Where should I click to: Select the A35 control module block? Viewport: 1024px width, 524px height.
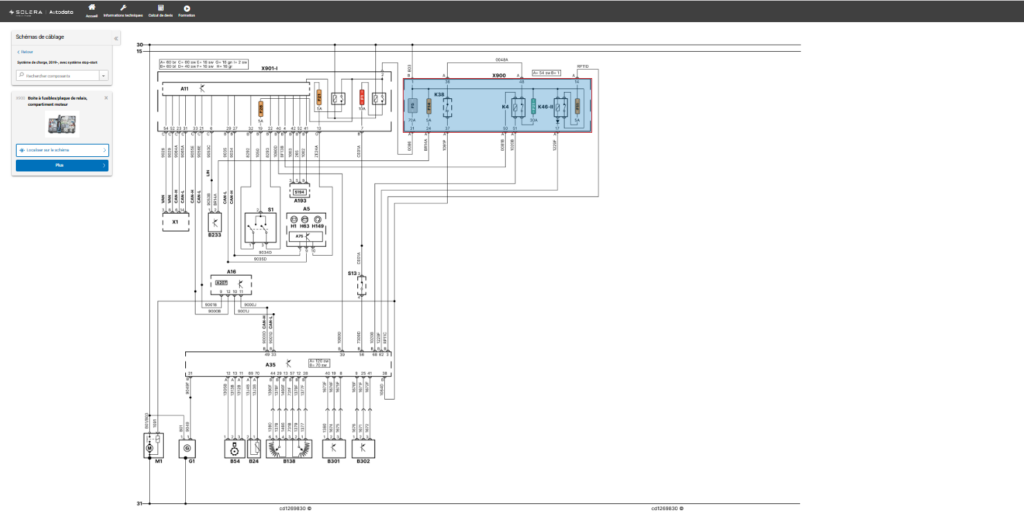[288, 365]
